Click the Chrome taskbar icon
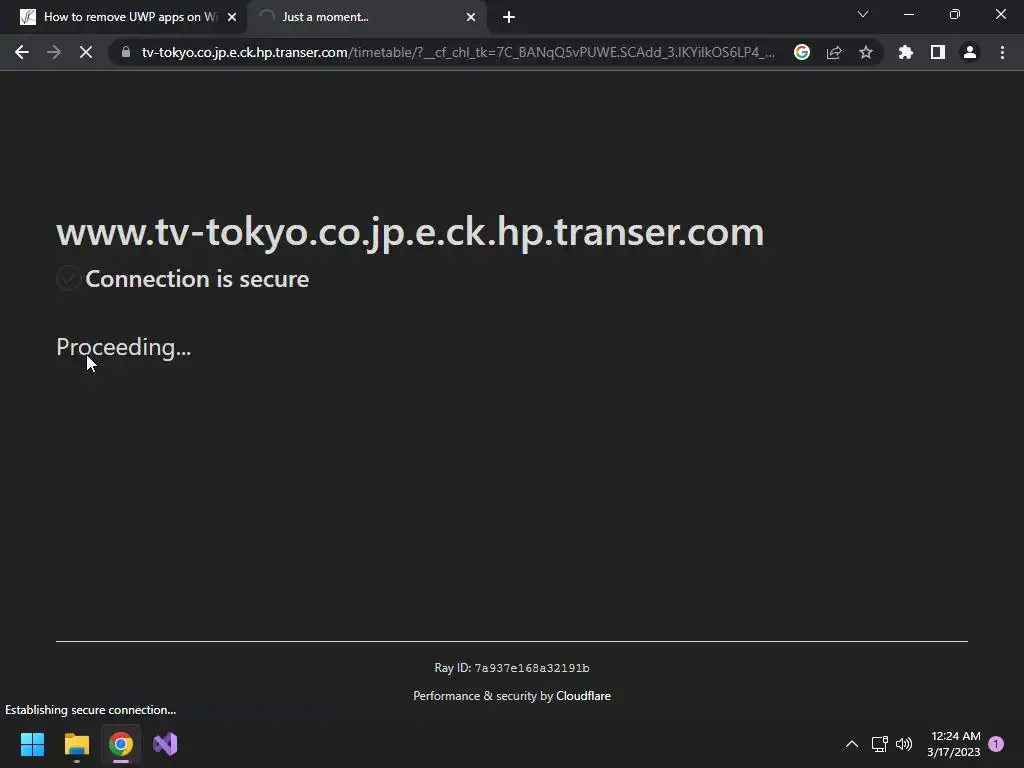The height and width of the screenshot is (768, 1024). pyautogui.click(x=121, y=744)
